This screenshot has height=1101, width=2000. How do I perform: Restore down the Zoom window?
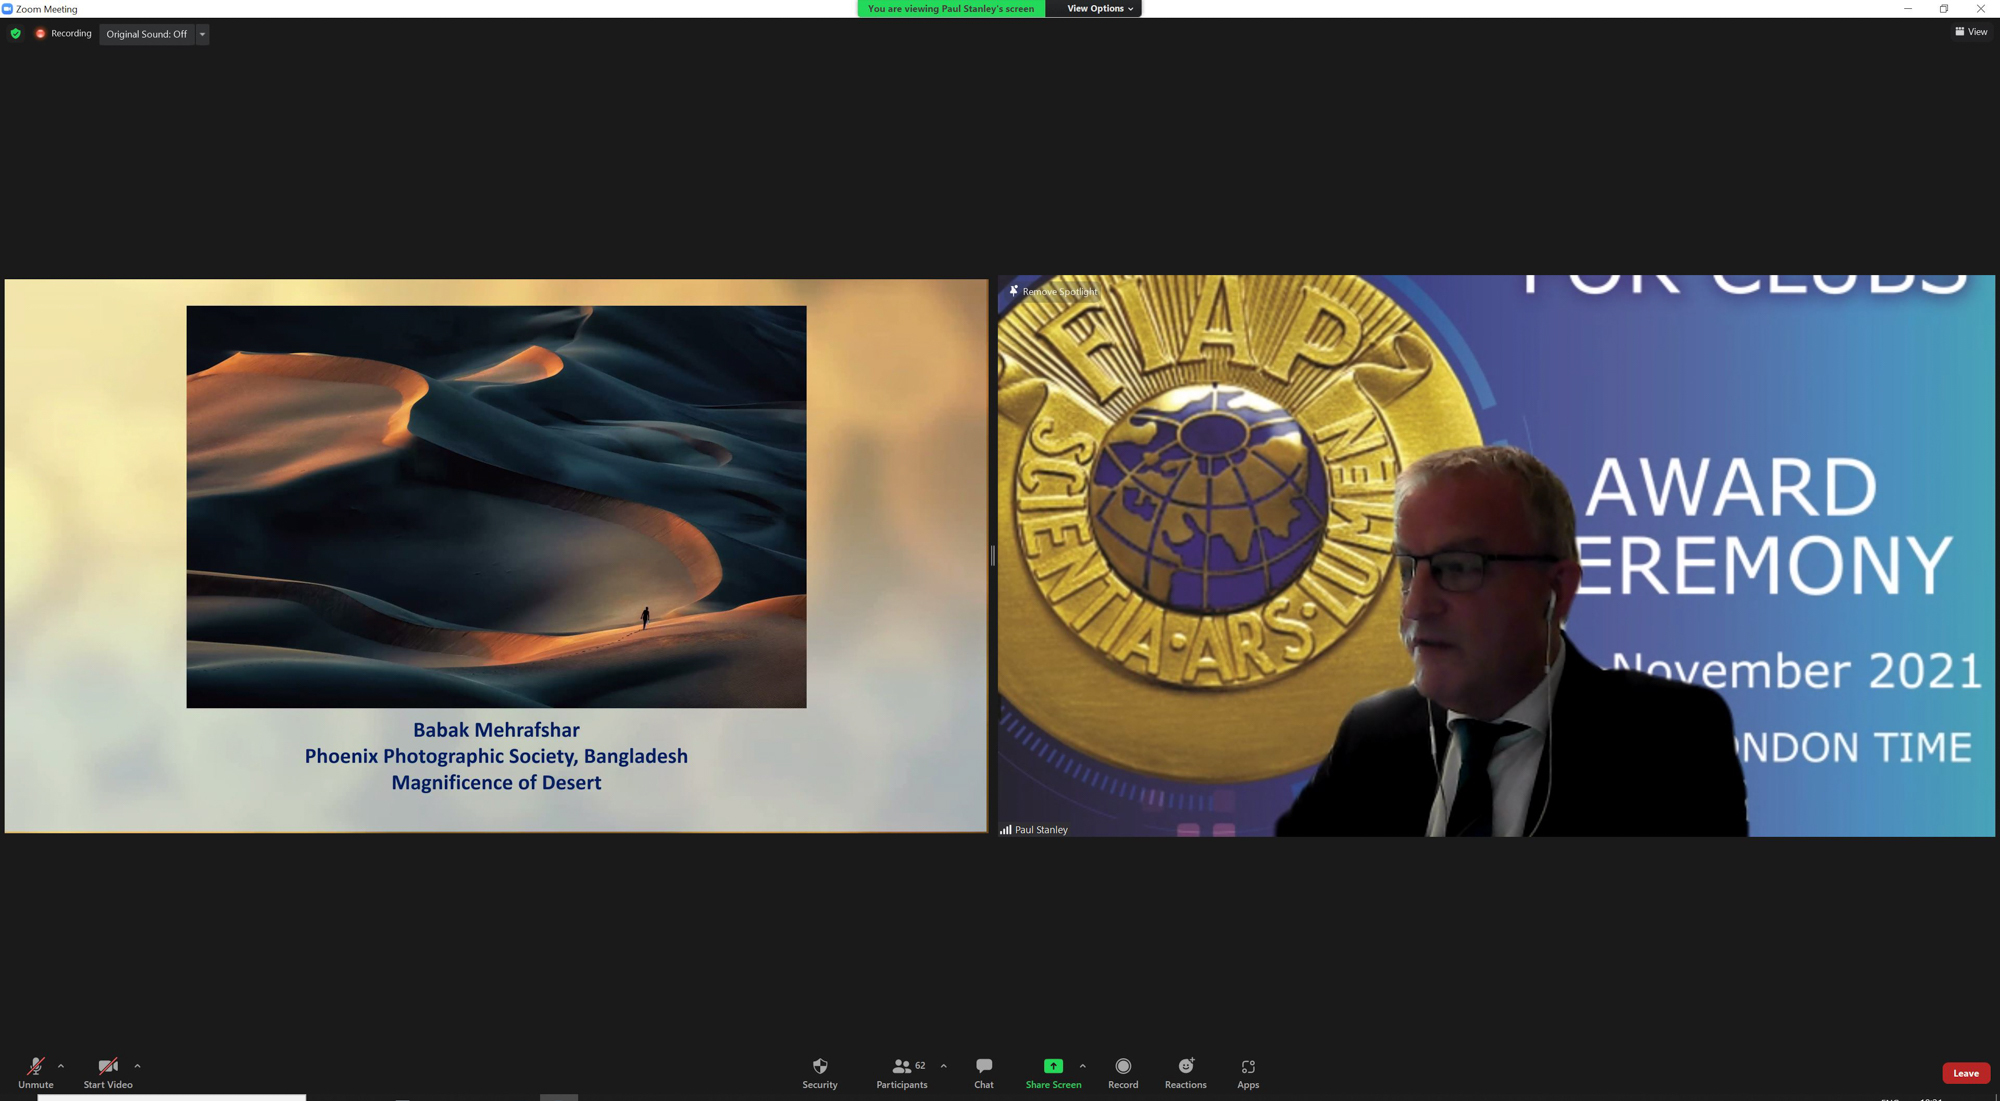(1944, 8)
